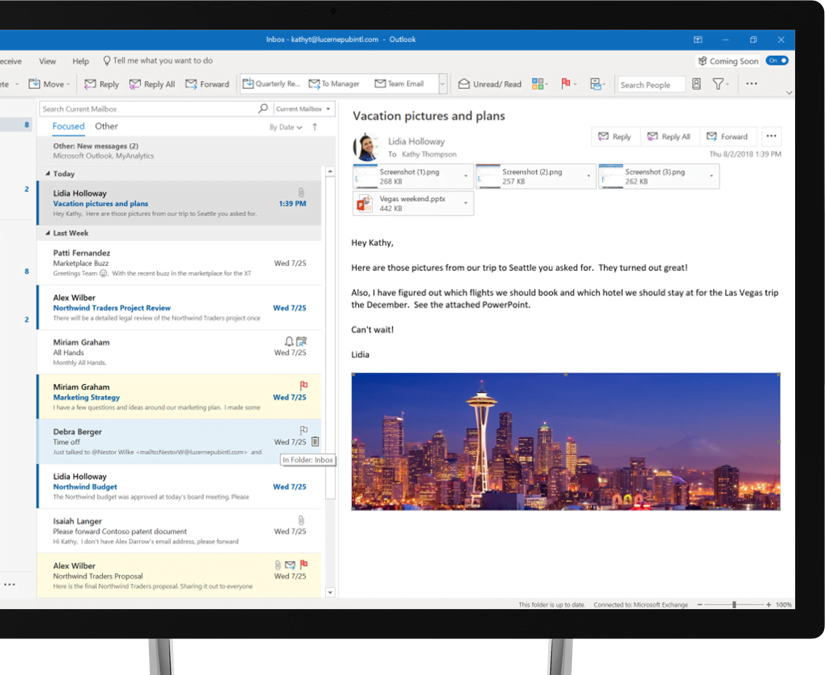Viewport: 825px width, 675px height.
Task: Open the By Date sort dropdown
Action: click(x=286, y=127)
